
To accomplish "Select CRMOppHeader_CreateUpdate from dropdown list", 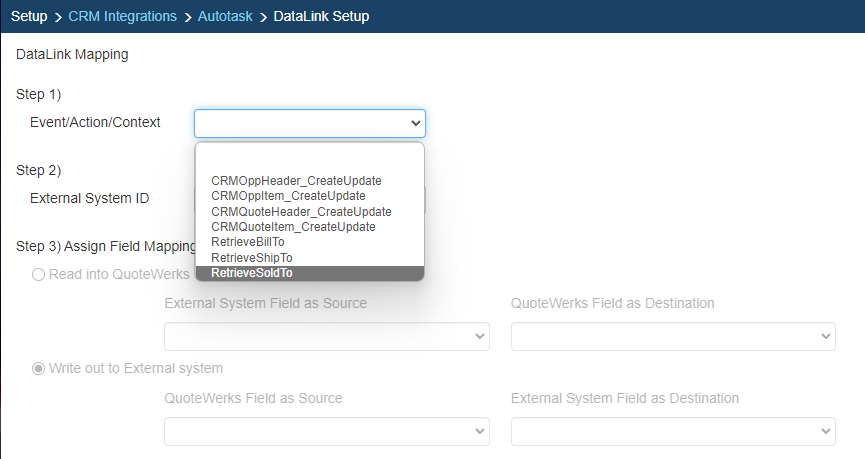I will coord(296,181).
